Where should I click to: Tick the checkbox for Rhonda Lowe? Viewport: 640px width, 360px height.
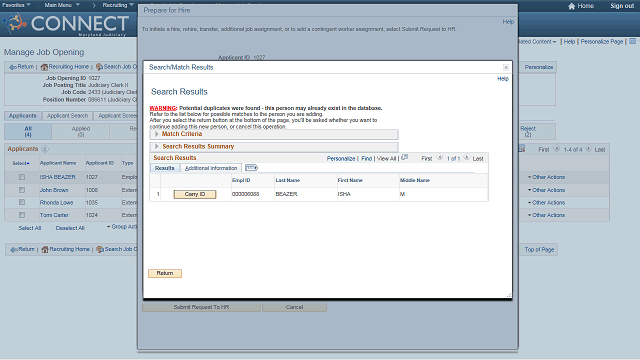click(x=22, y=202)
